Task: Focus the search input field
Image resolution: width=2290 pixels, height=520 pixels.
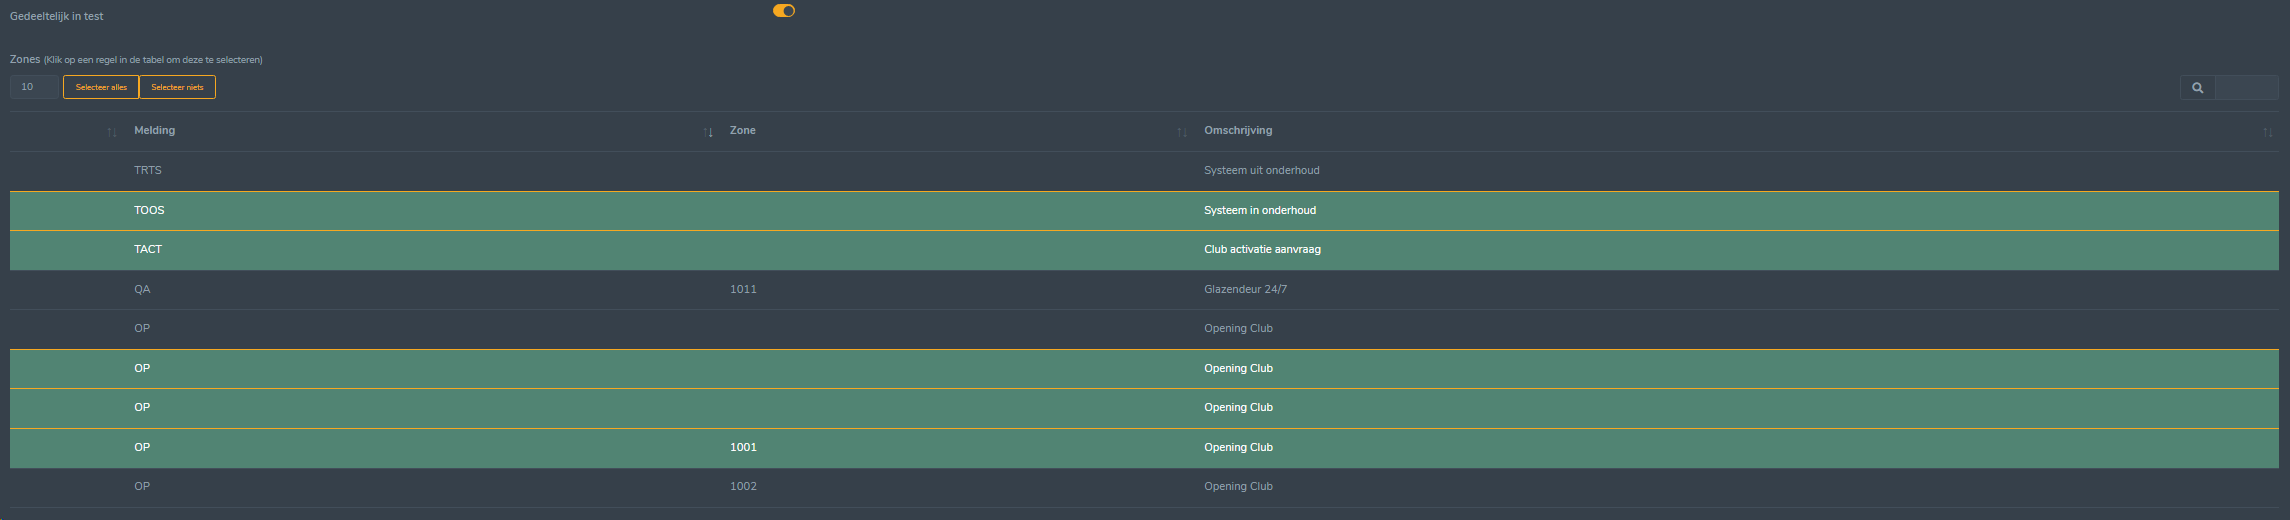Action: (x=2247, y=88)
